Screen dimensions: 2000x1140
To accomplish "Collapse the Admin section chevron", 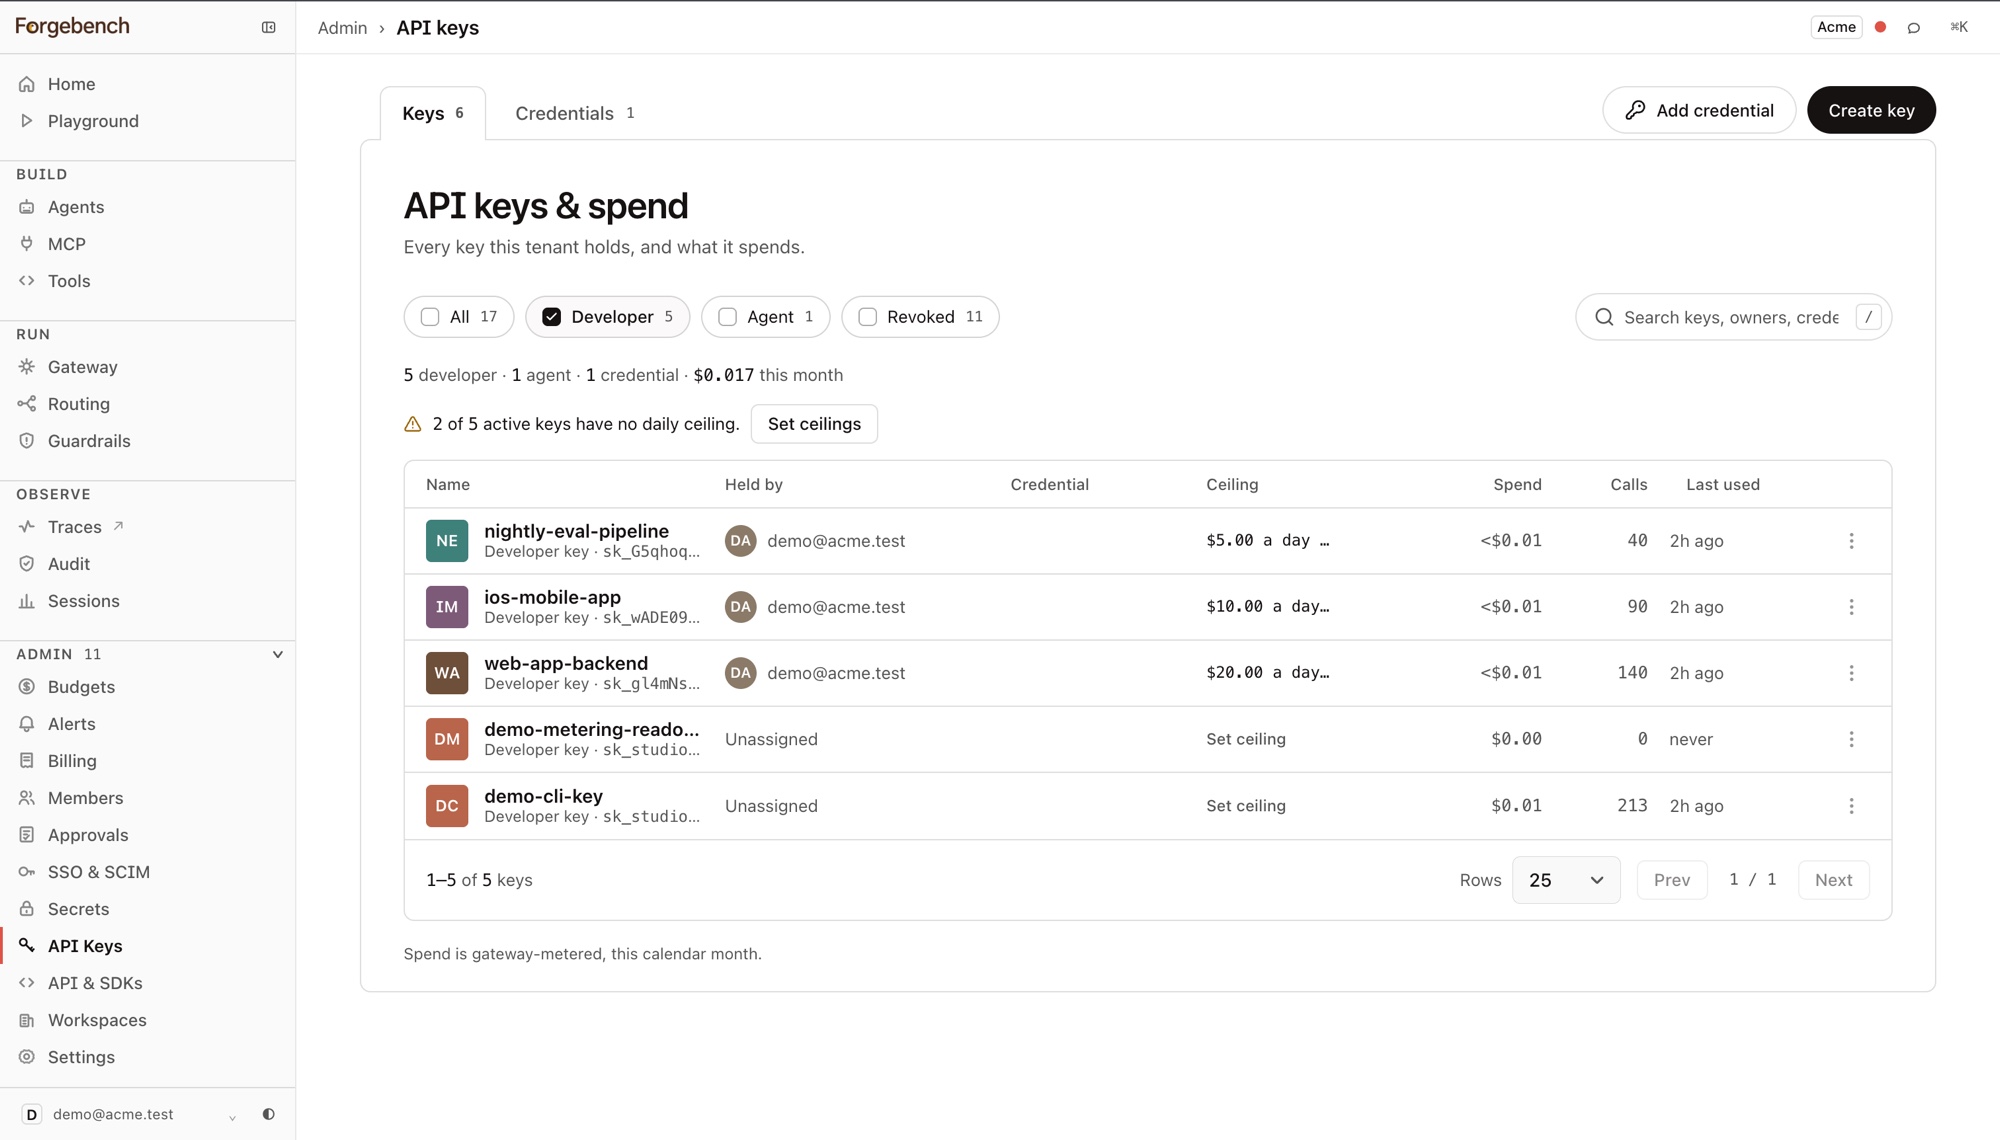I will pyautogui.click(x=277, y=654).
